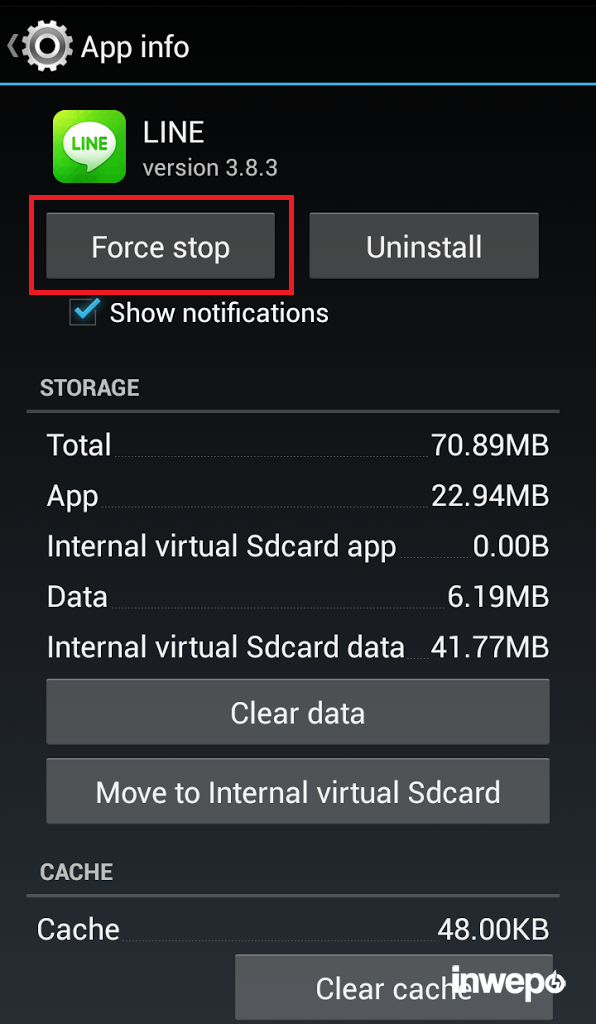Viewport: 596px width, 1024px height.
Task: Tap the green LINE app icon
Action: [x=89, y=146]
